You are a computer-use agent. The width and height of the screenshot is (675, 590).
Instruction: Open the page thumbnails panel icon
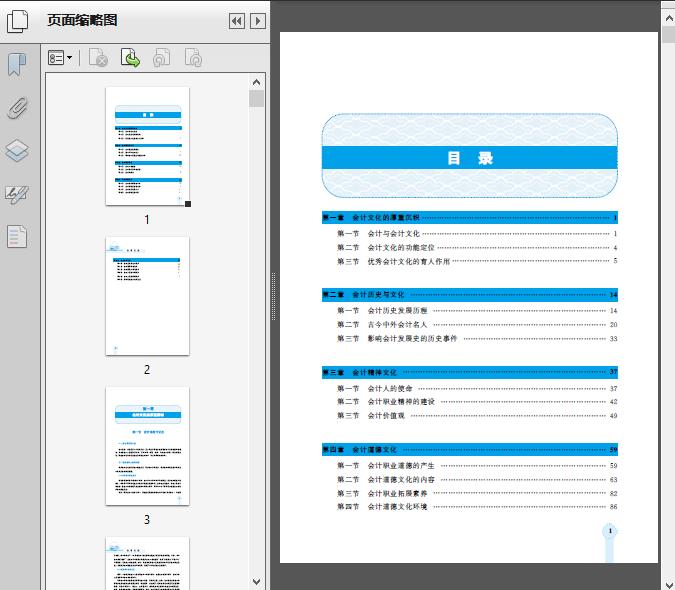(x=19, y=21)
